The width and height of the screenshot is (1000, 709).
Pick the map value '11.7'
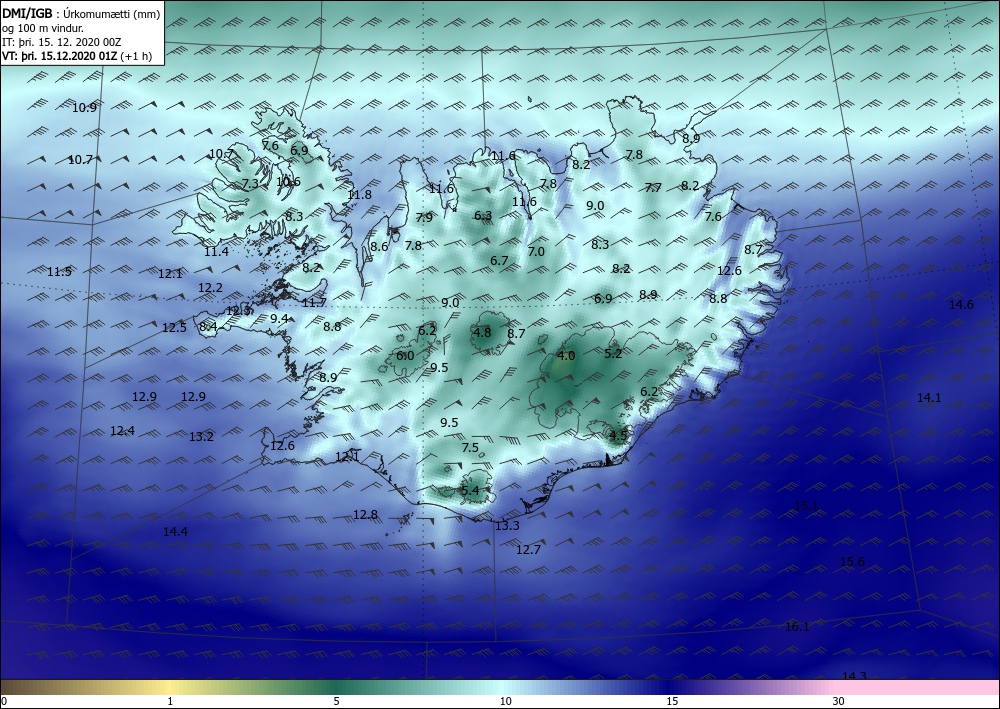click(x=314, y=303)
